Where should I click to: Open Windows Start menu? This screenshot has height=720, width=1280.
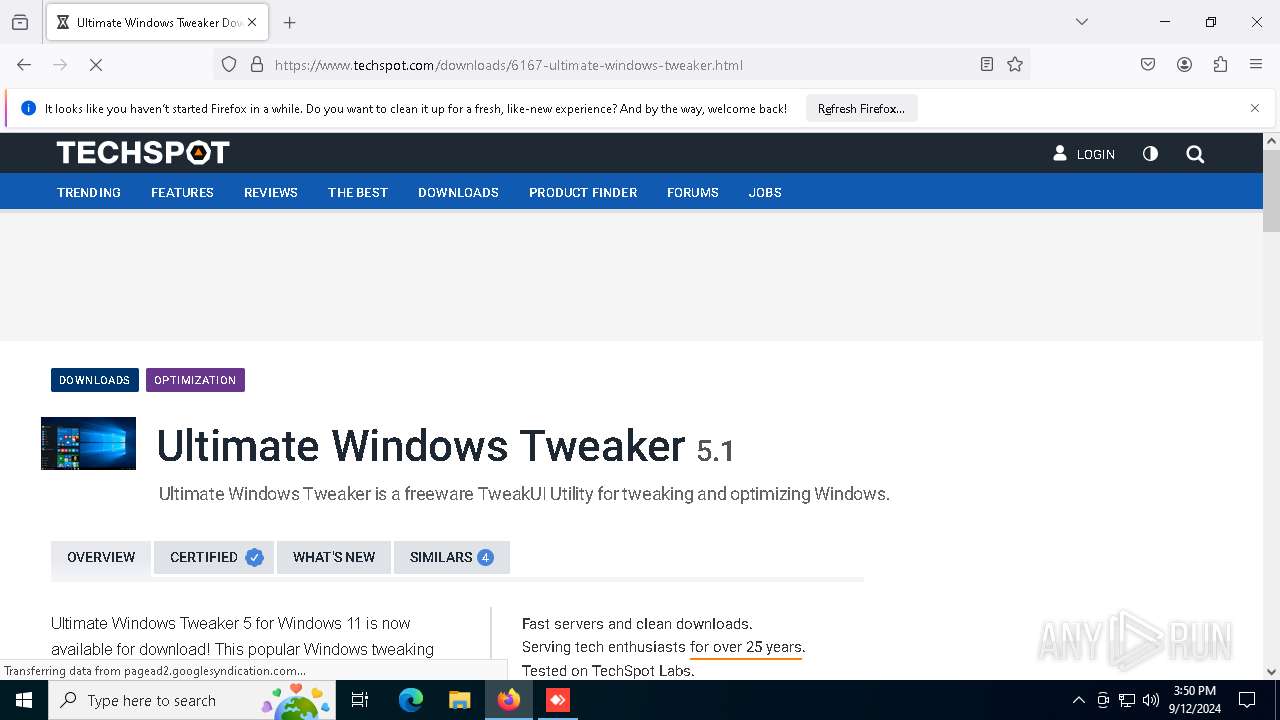(24, 700)
